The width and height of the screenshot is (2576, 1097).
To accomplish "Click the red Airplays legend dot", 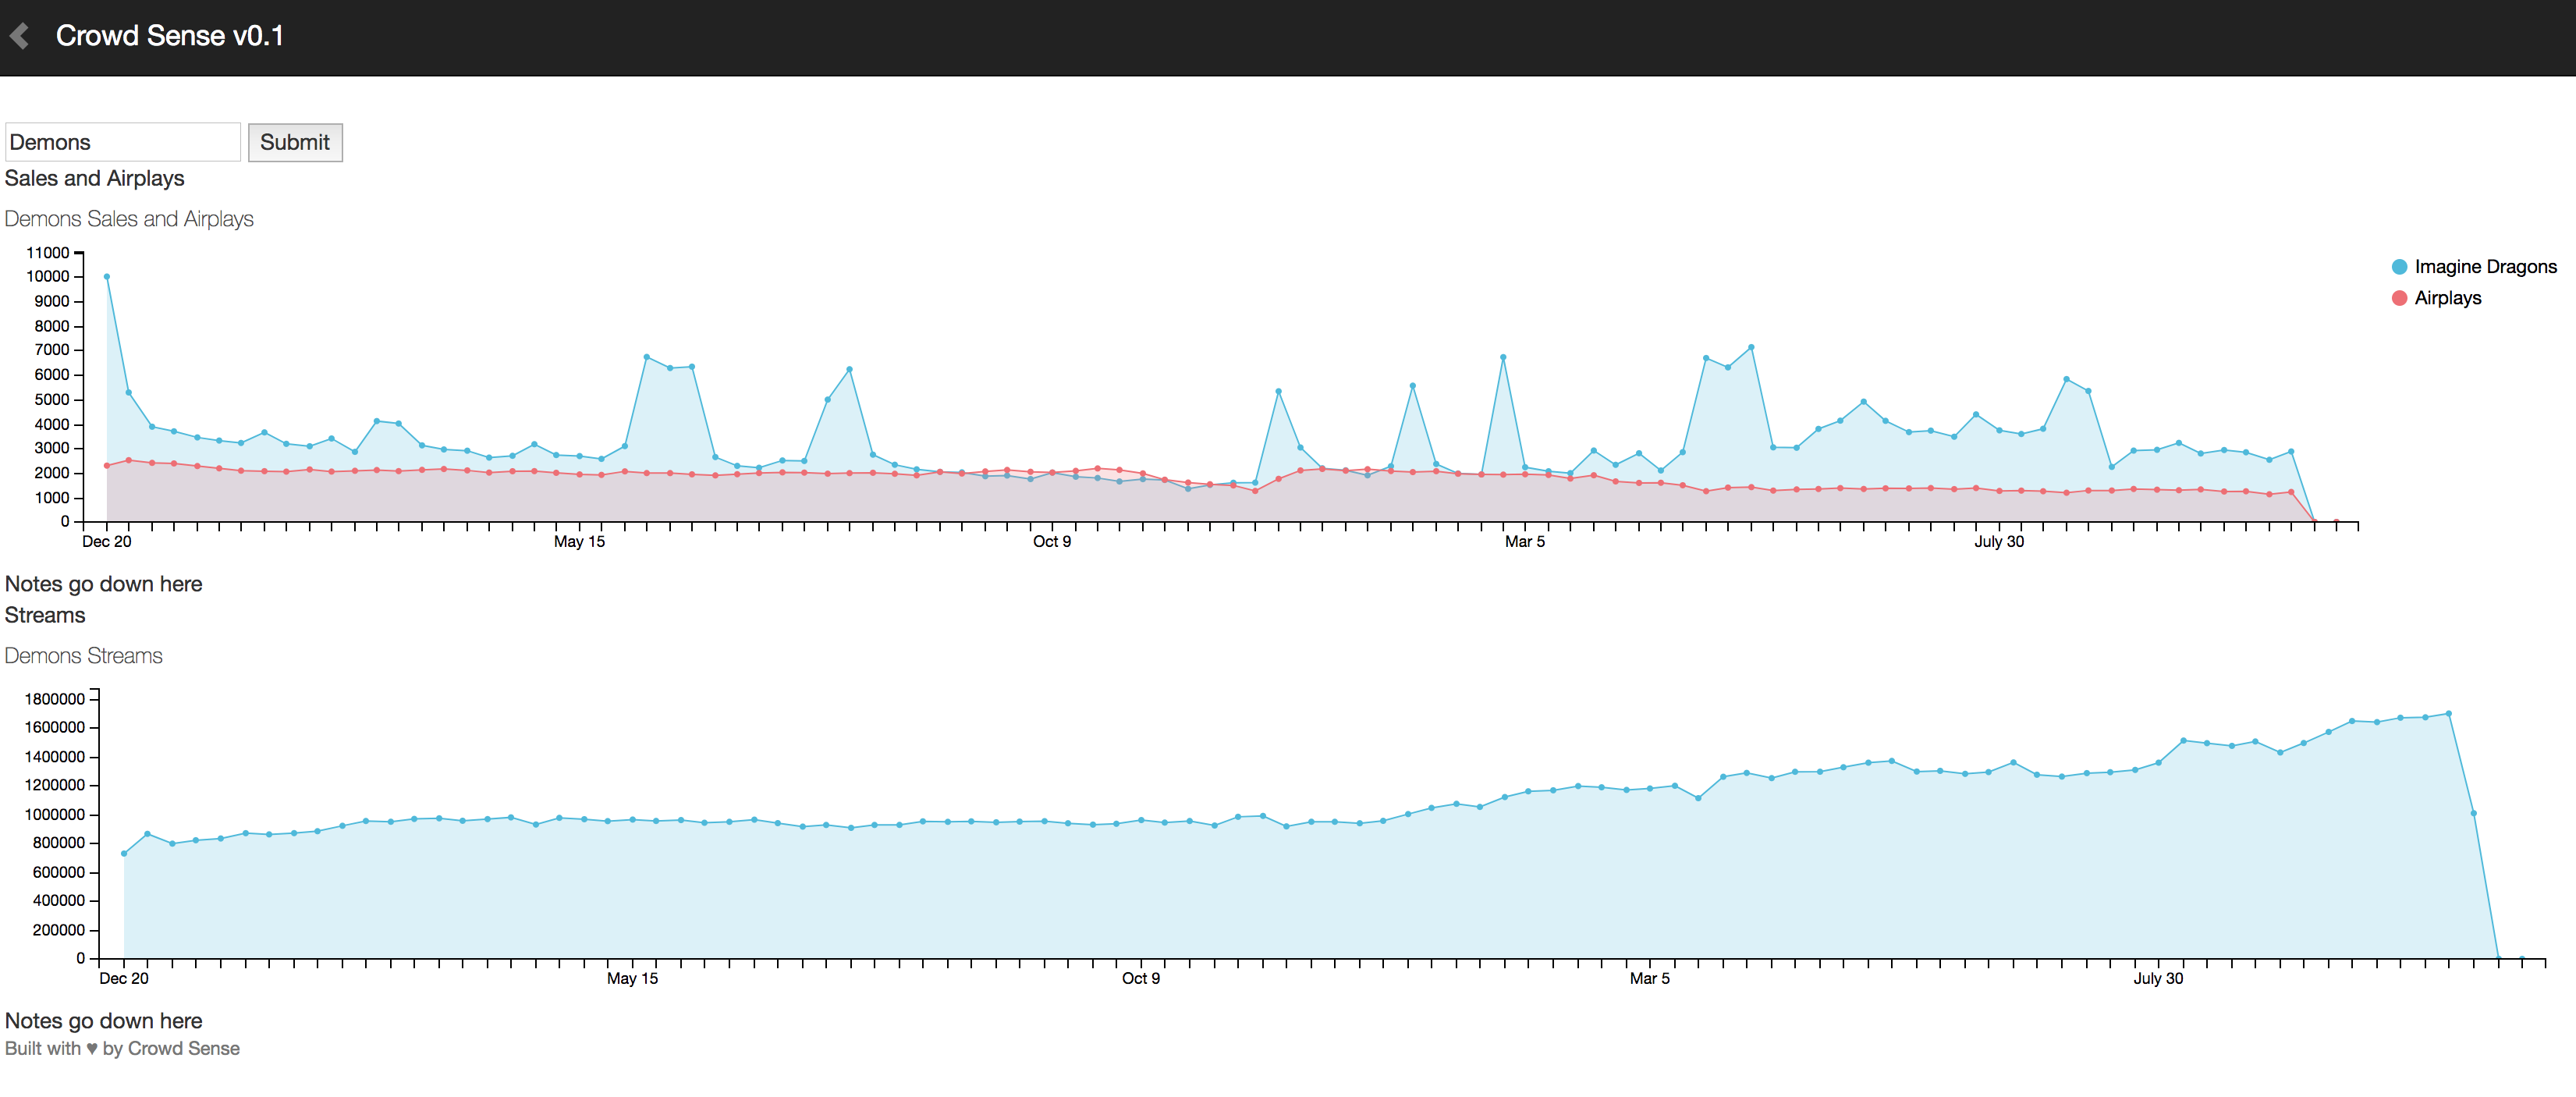I will click(2399, 298).
